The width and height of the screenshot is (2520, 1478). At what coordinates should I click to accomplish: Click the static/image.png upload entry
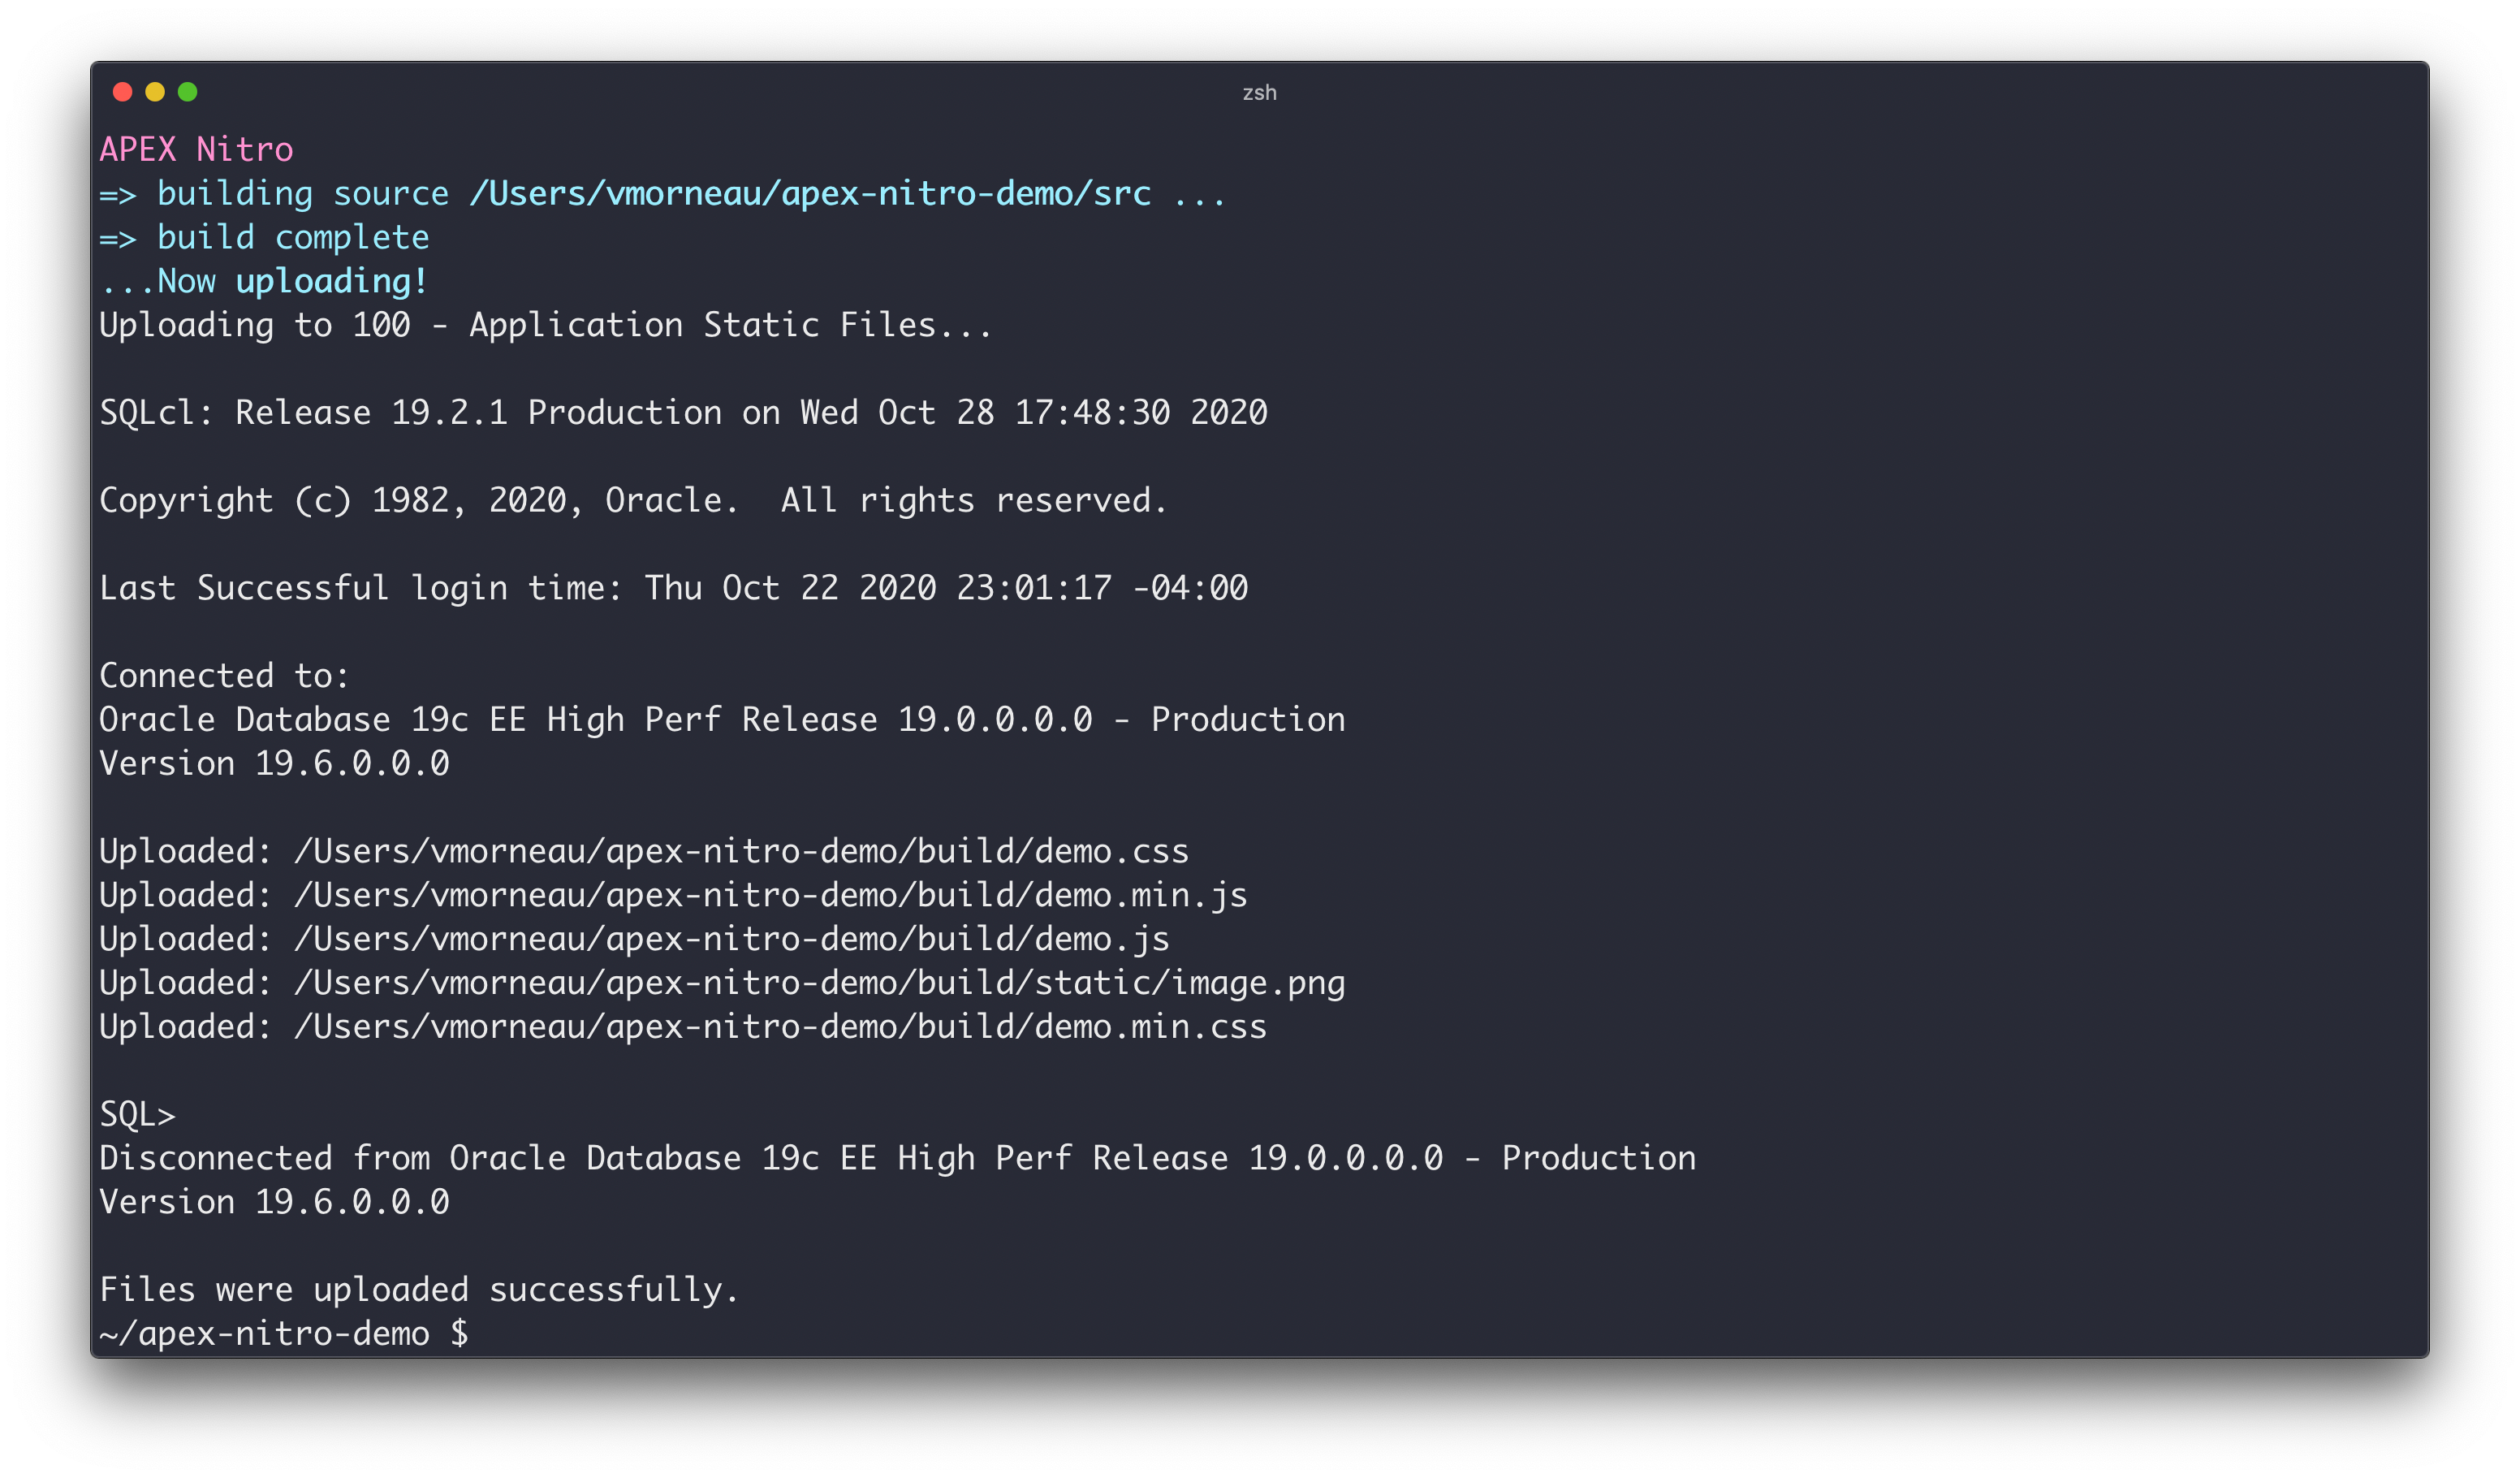[719, 982]
